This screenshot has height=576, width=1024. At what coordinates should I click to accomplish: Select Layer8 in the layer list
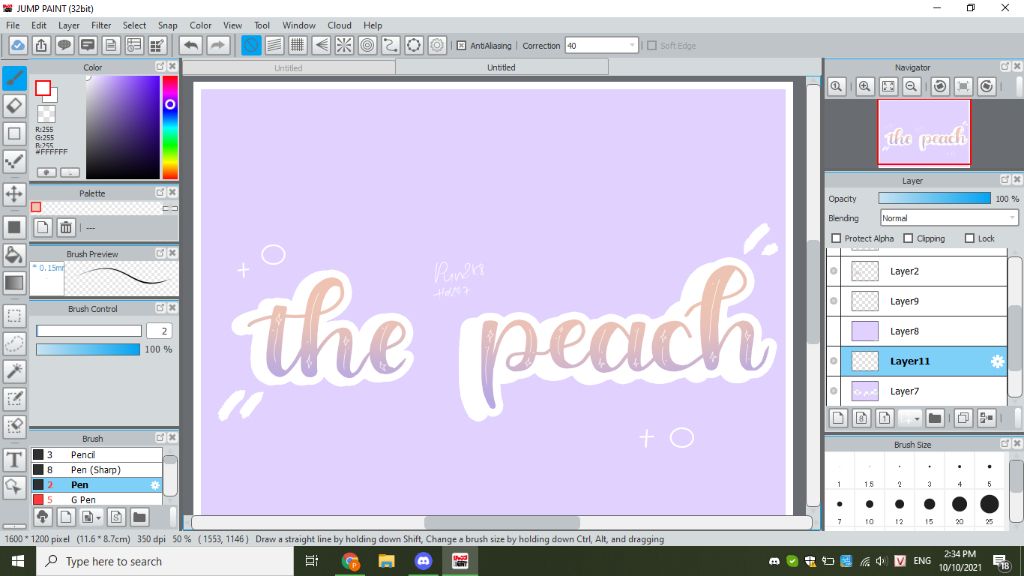click(923, 331)
